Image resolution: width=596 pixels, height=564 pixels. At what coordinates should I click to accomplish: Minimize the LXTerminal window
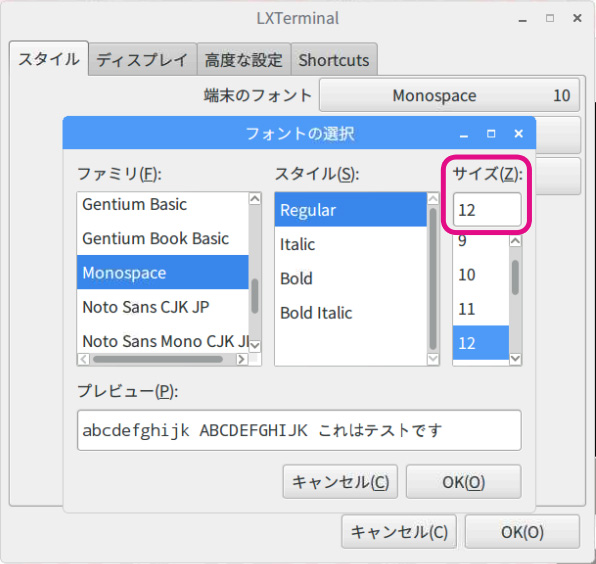523,19
